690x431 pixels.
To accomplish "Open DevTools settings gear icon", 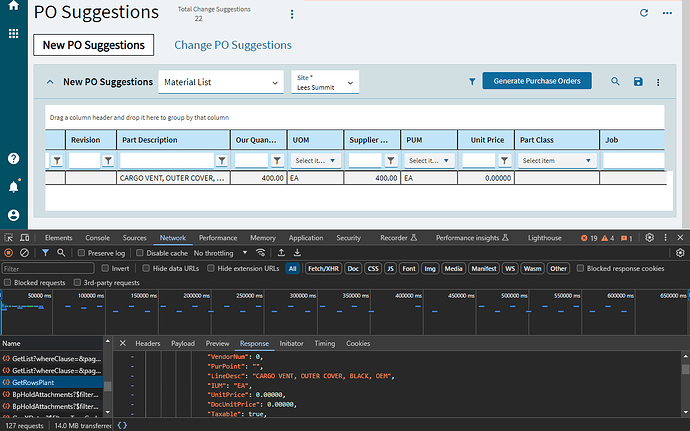I will click(x=650, y=238).
